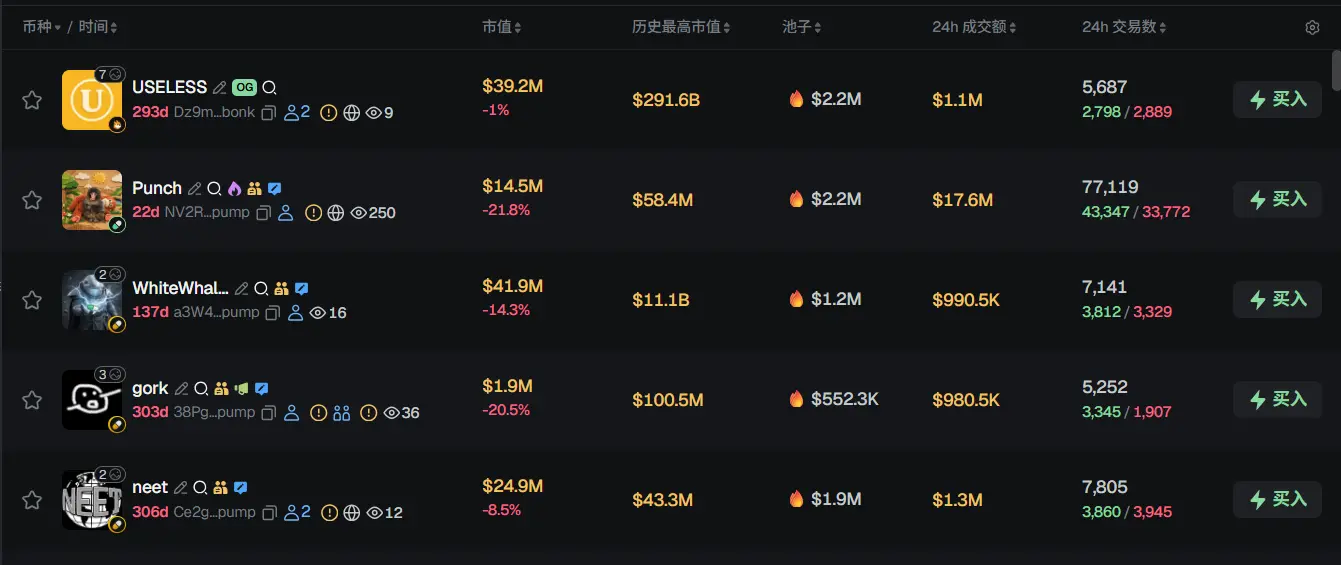The width and height of the screenshot is (1341, 565).
Task: Copy the USELESS contract address
Action: 268,113
